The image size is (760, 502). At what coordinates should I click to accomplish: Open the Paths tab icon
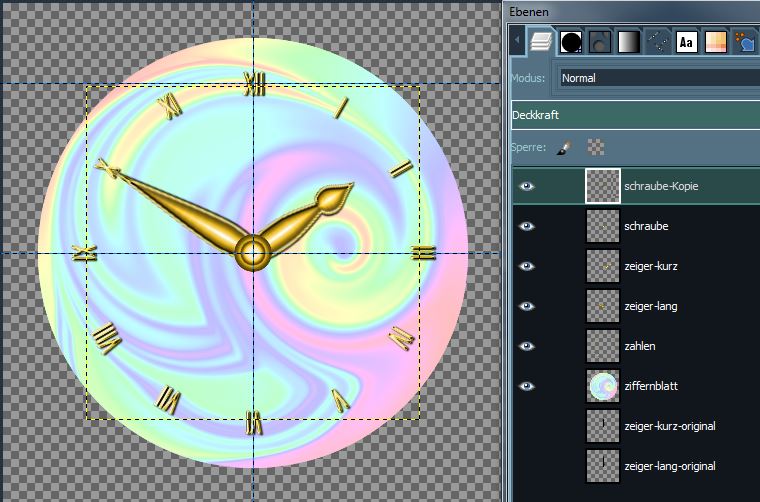(x=658, y=41)
